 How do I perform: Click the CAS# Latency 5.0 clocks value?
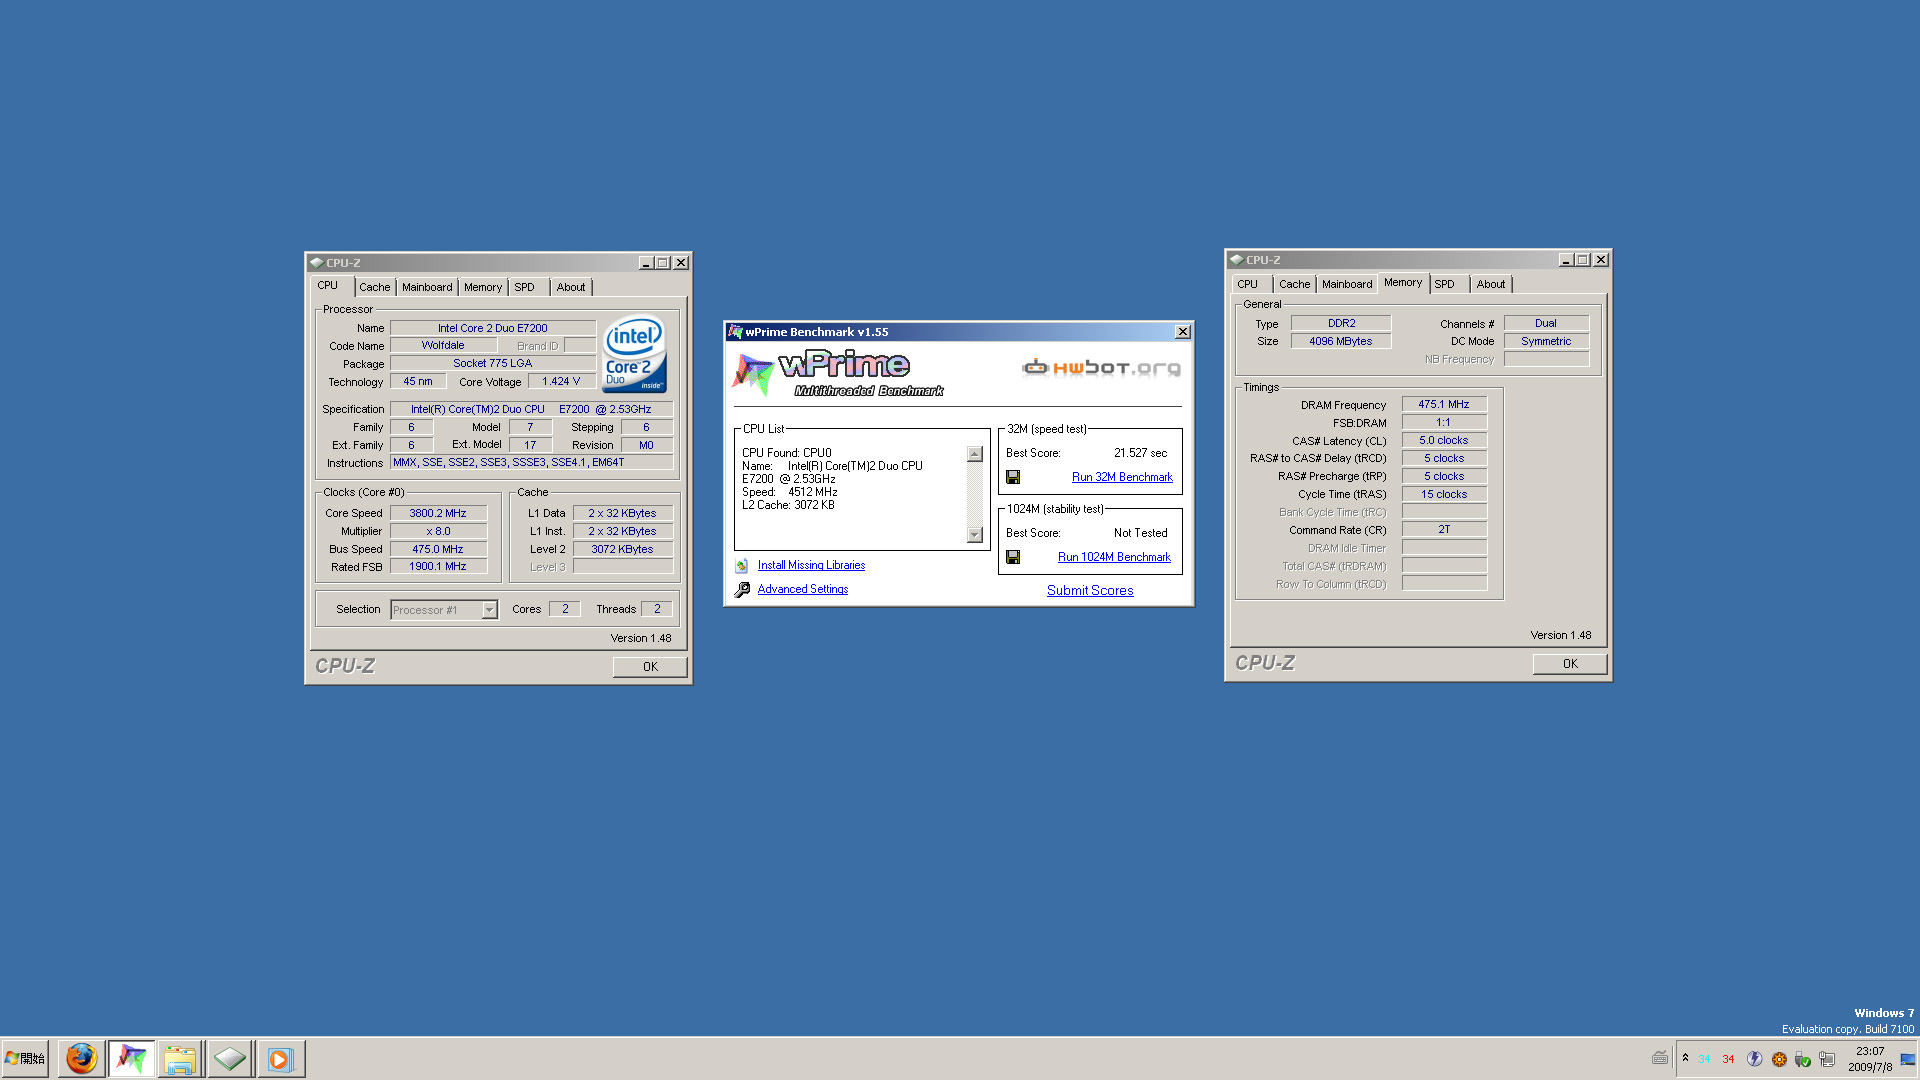(1444, 441)
